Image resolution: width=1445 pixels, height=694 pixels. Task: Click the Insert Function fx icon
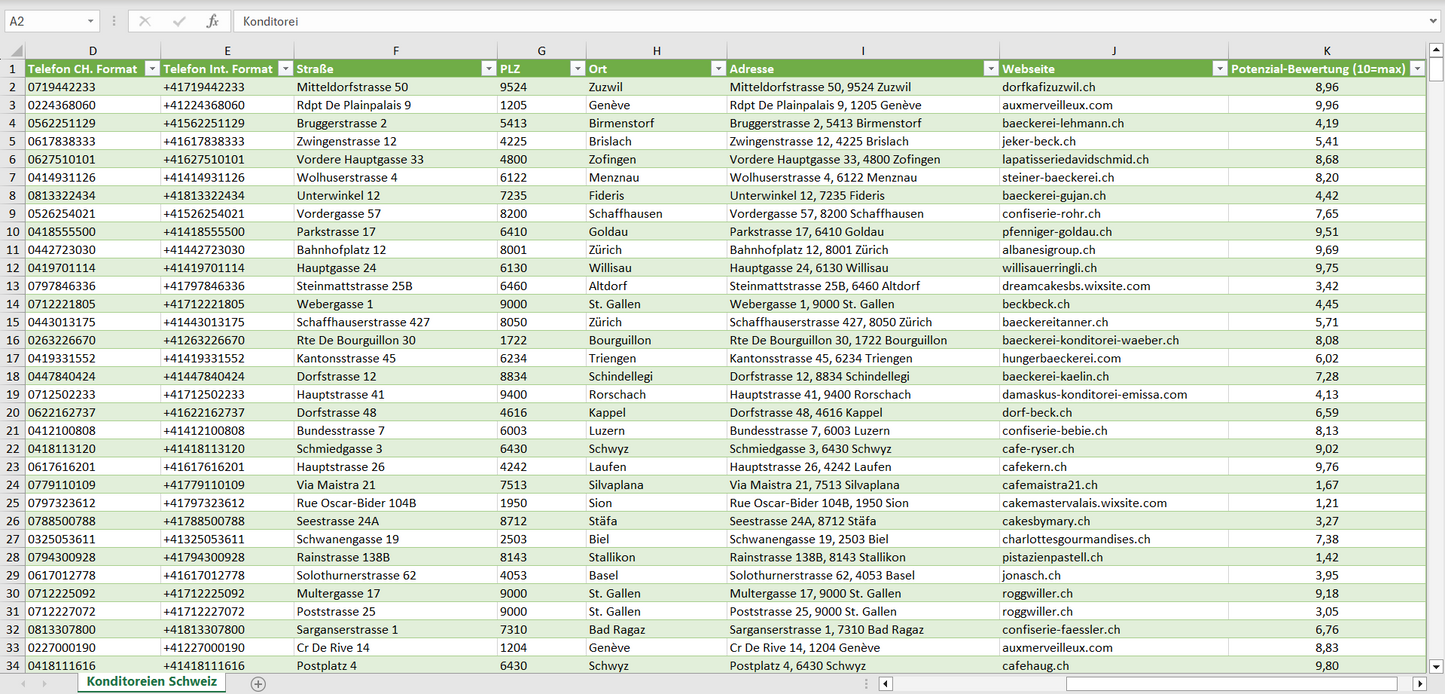point(212,21)
